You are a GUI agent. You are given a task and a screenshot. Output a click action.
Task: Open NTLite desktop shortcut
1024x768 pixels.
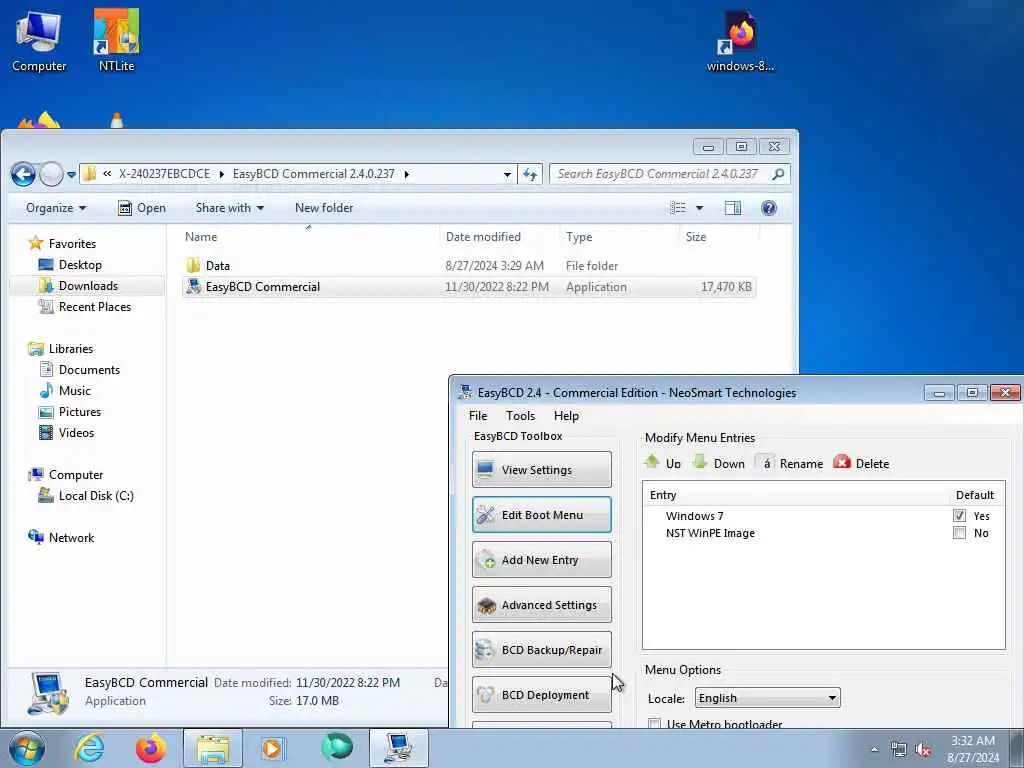point(116,40)
